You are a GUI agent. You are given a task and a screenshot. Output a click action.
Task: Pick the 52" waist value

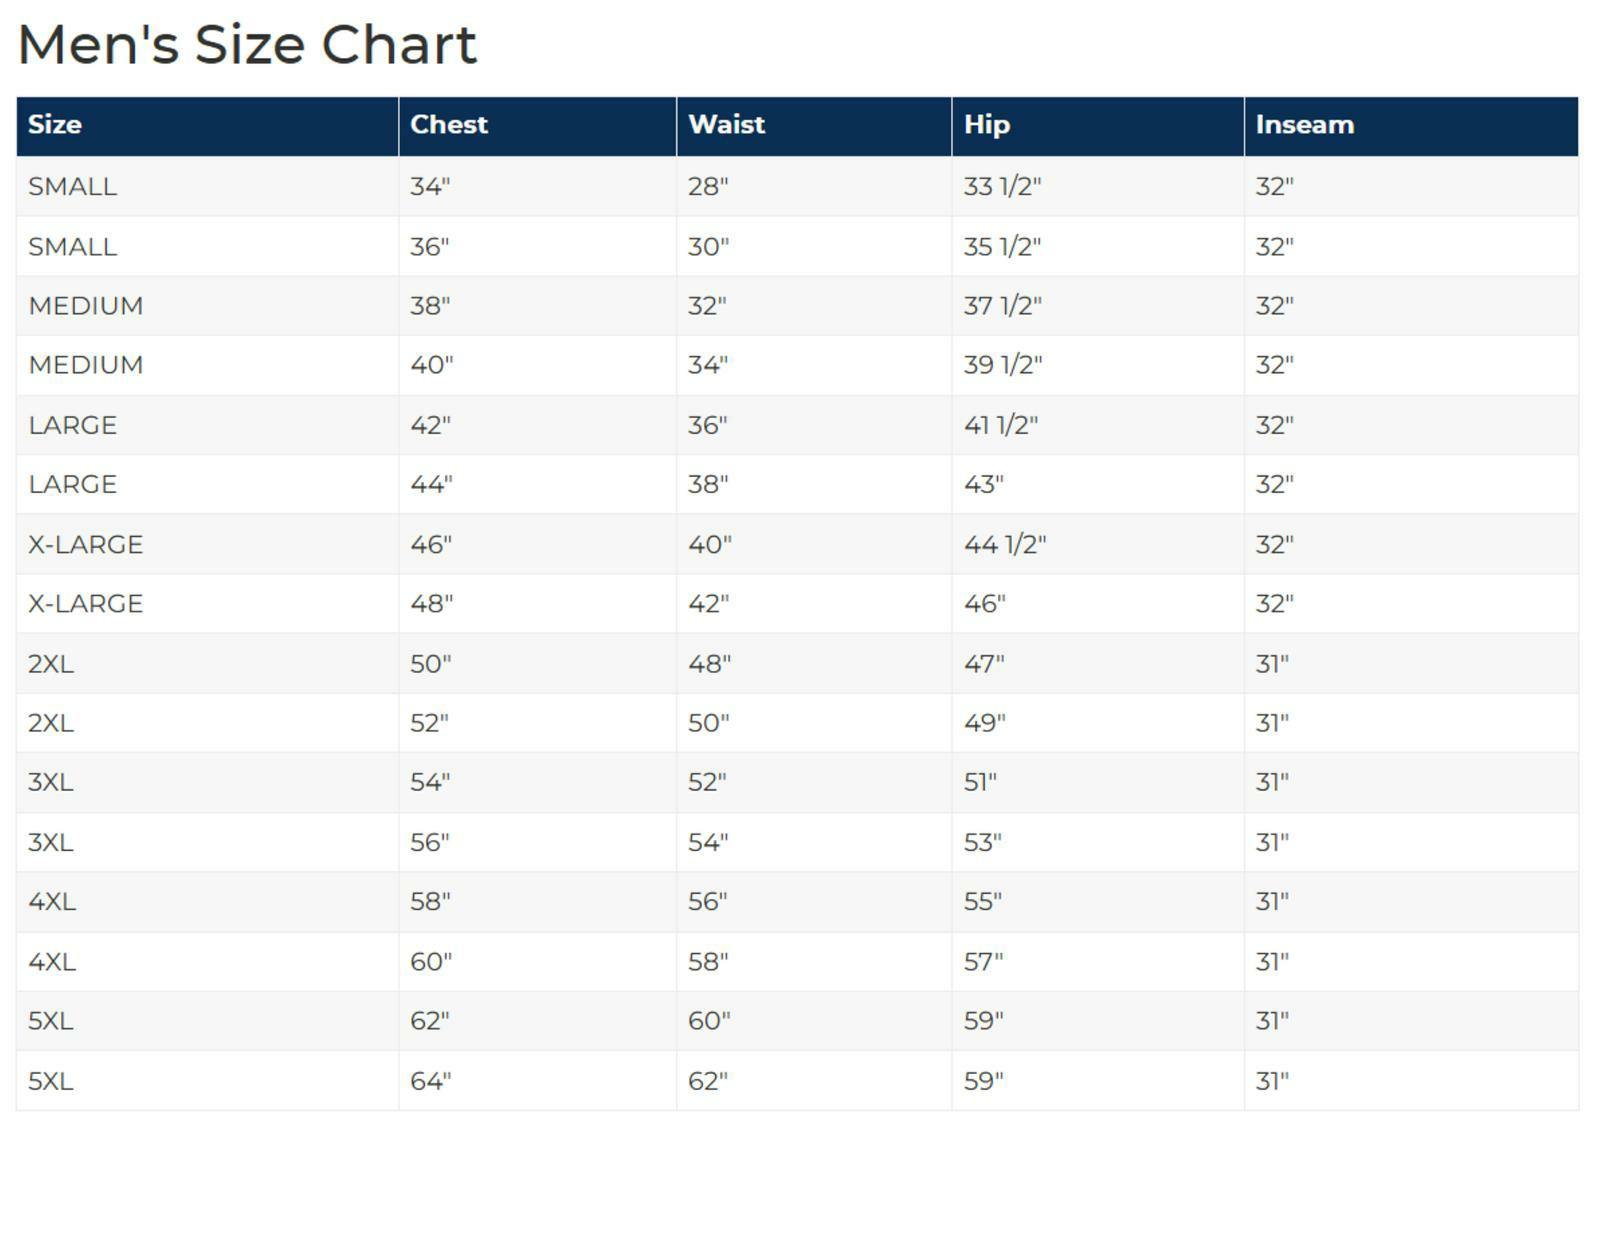(707, 782)
